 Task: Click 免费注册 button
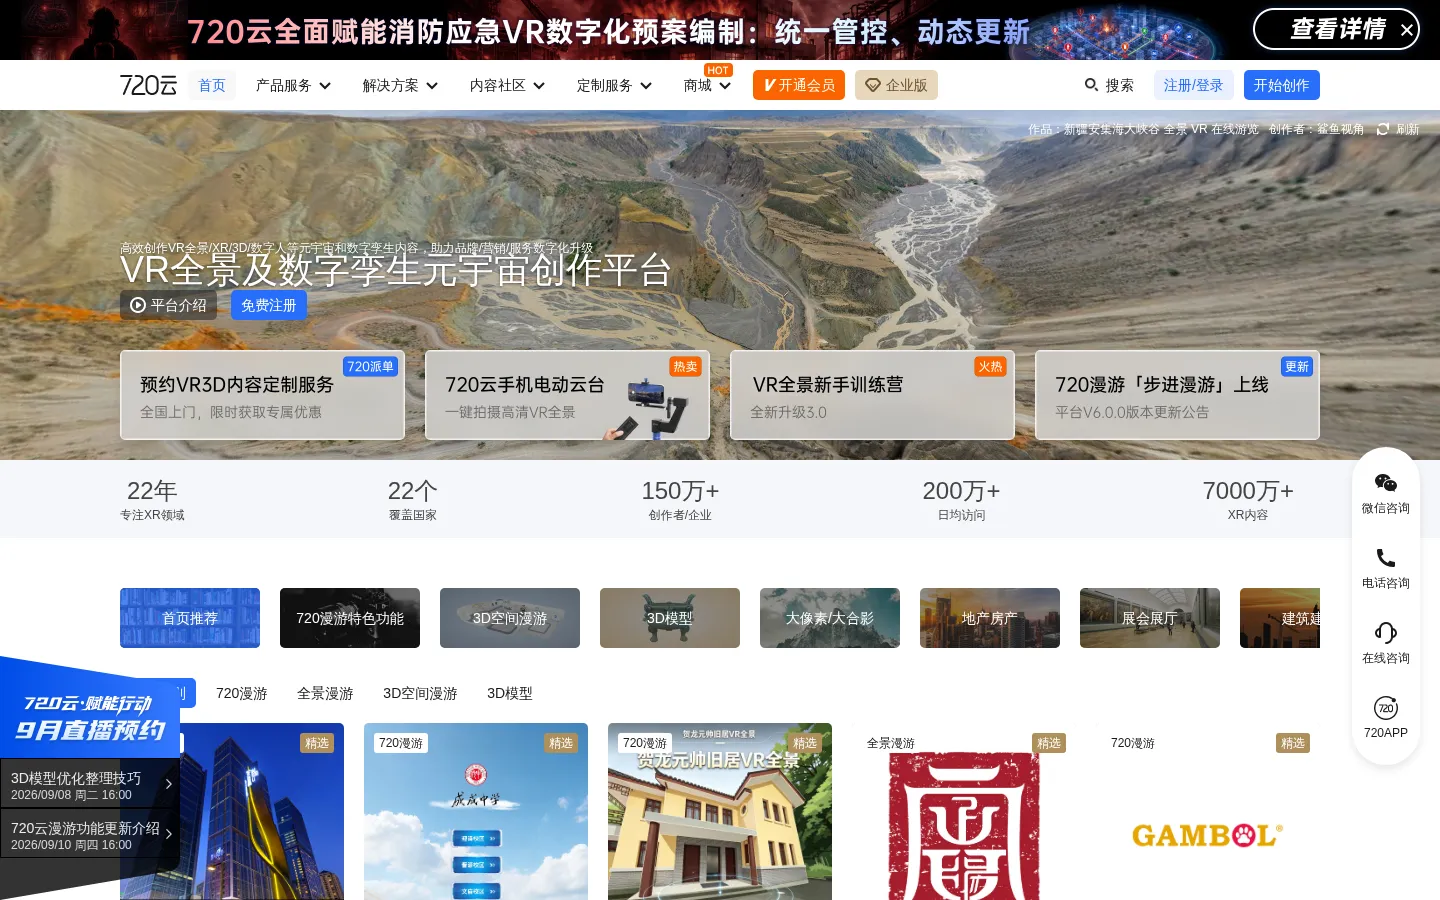click(x=269, y=305)
